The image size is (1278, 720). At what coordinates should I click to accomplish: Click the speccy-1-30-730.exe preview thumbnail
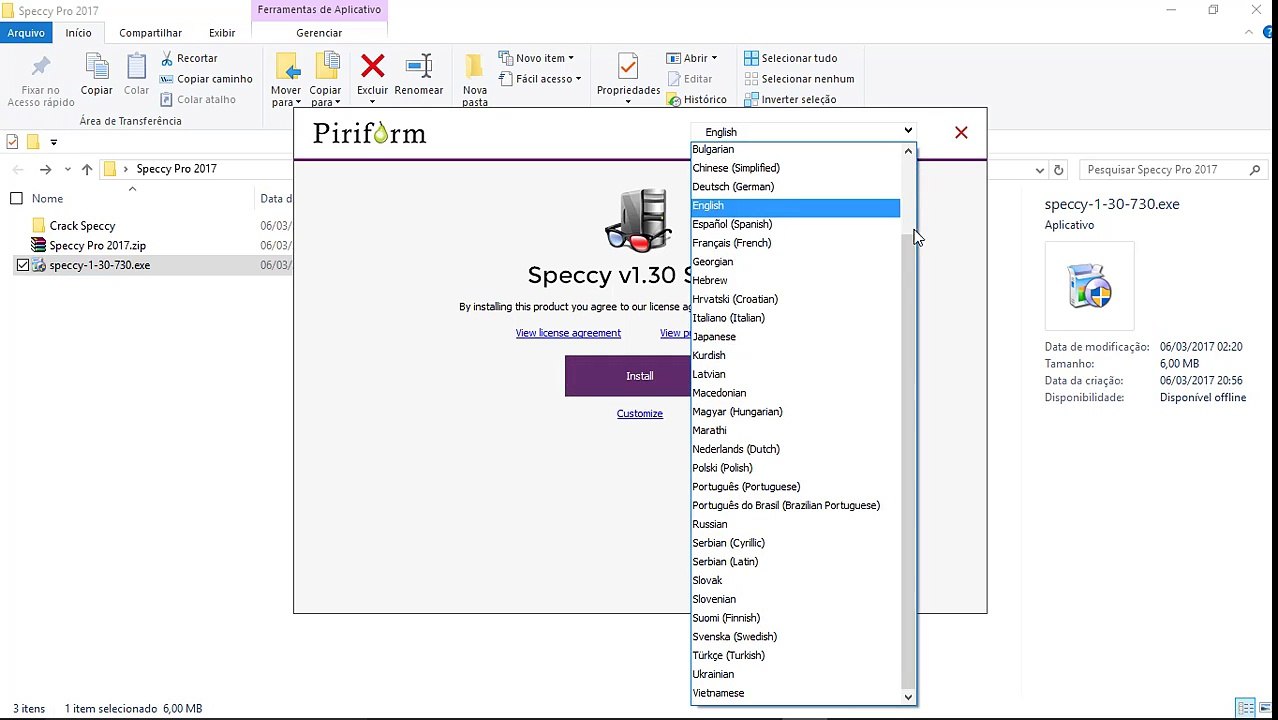(x=1089, y=285)
